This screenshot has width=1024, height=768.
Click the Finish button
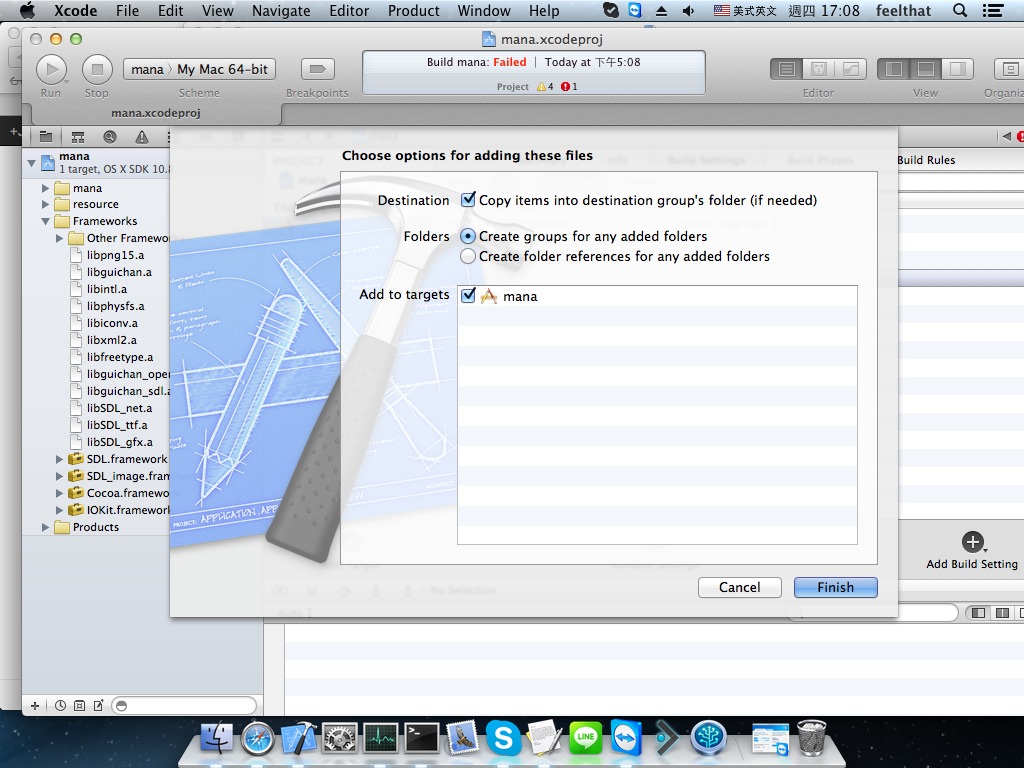pyautogui.click(x=836, y=587)
